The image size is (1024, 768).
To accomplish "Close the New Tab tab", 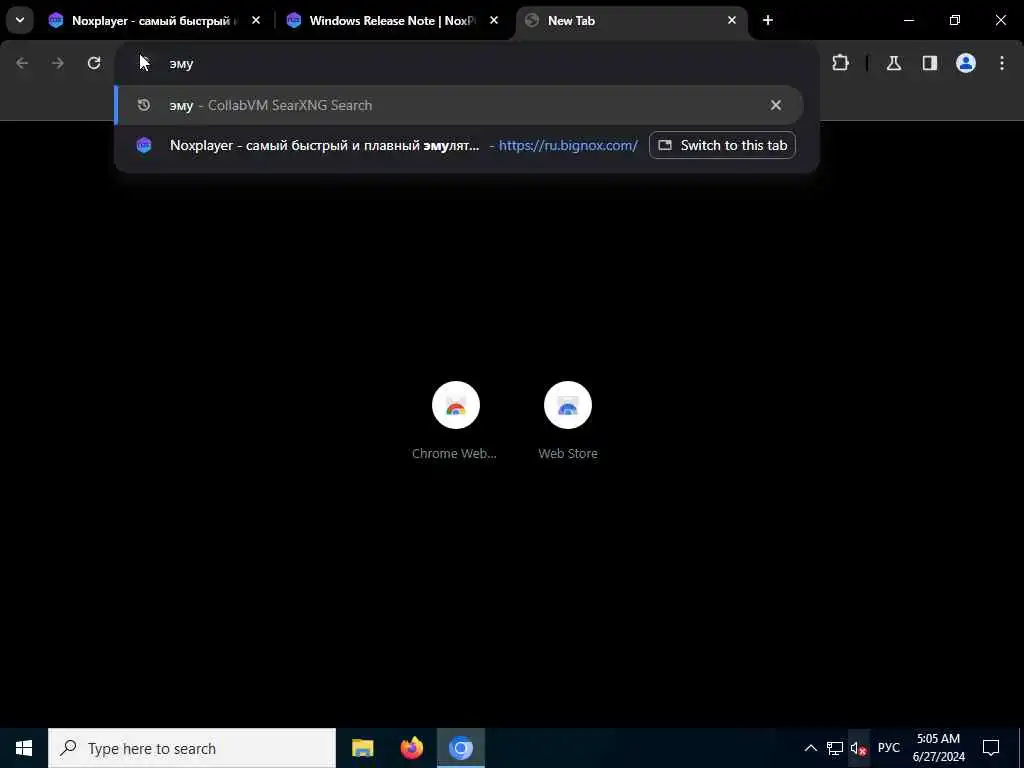I will pyautogui.click(x=731, y=21).
